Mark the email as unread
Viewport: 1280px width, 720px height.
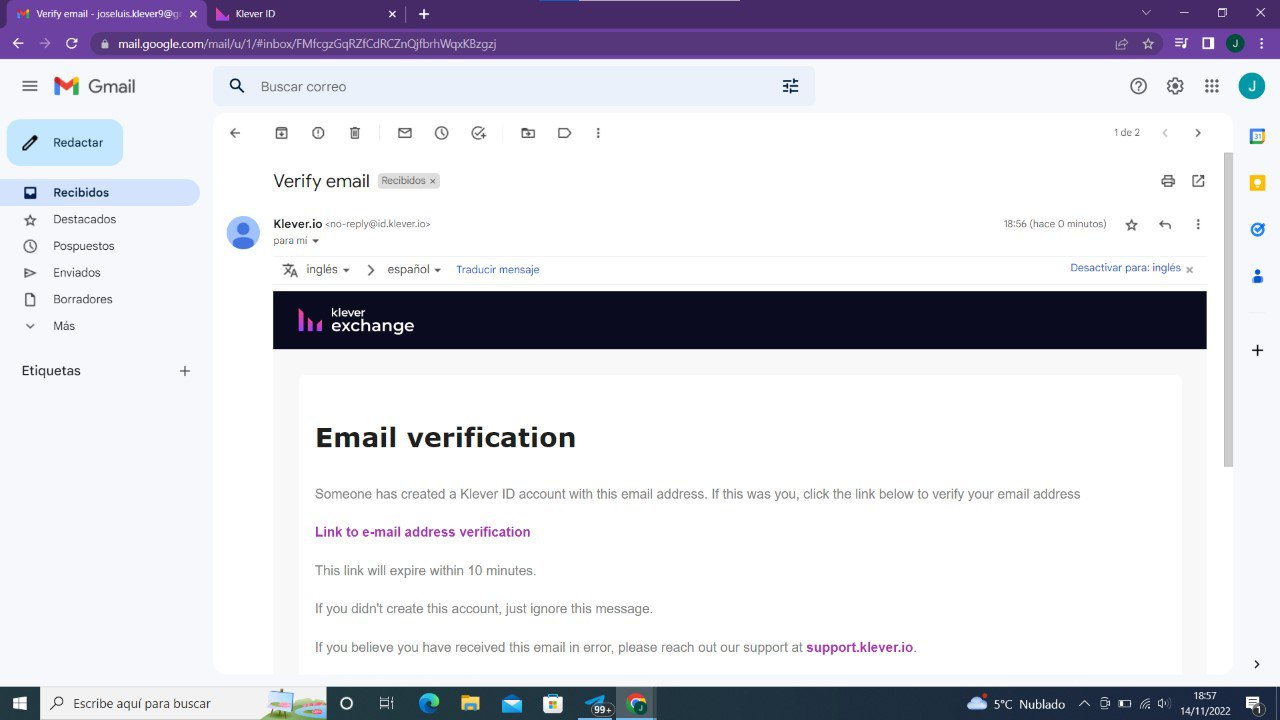(405, 133)
